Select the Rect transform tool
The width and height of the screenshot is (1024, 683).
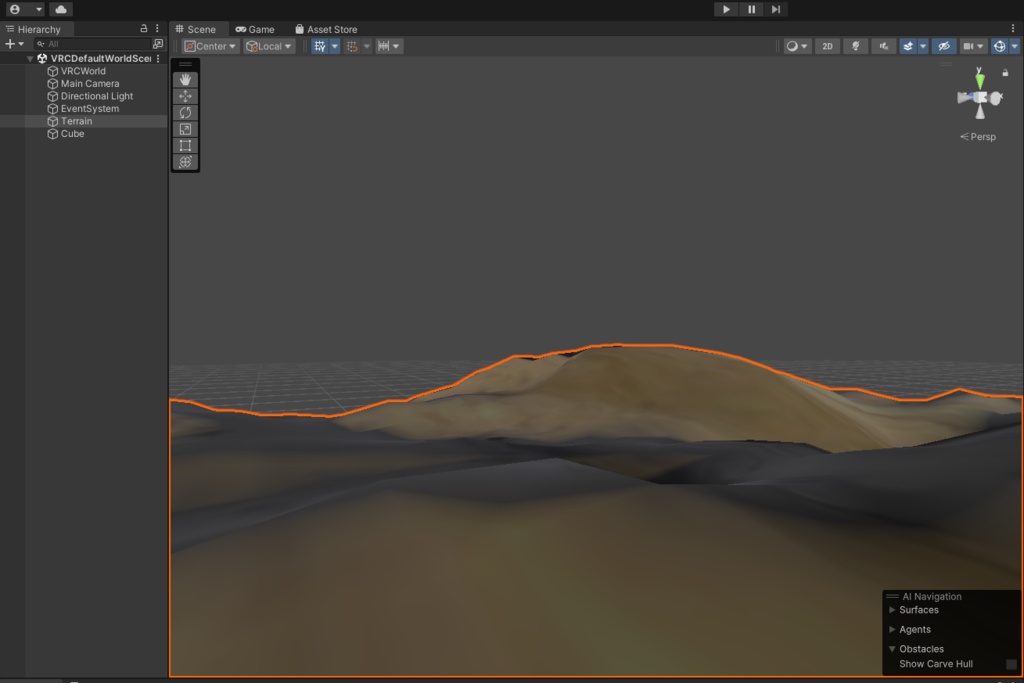pyautogui.click(x=185, y=145)
